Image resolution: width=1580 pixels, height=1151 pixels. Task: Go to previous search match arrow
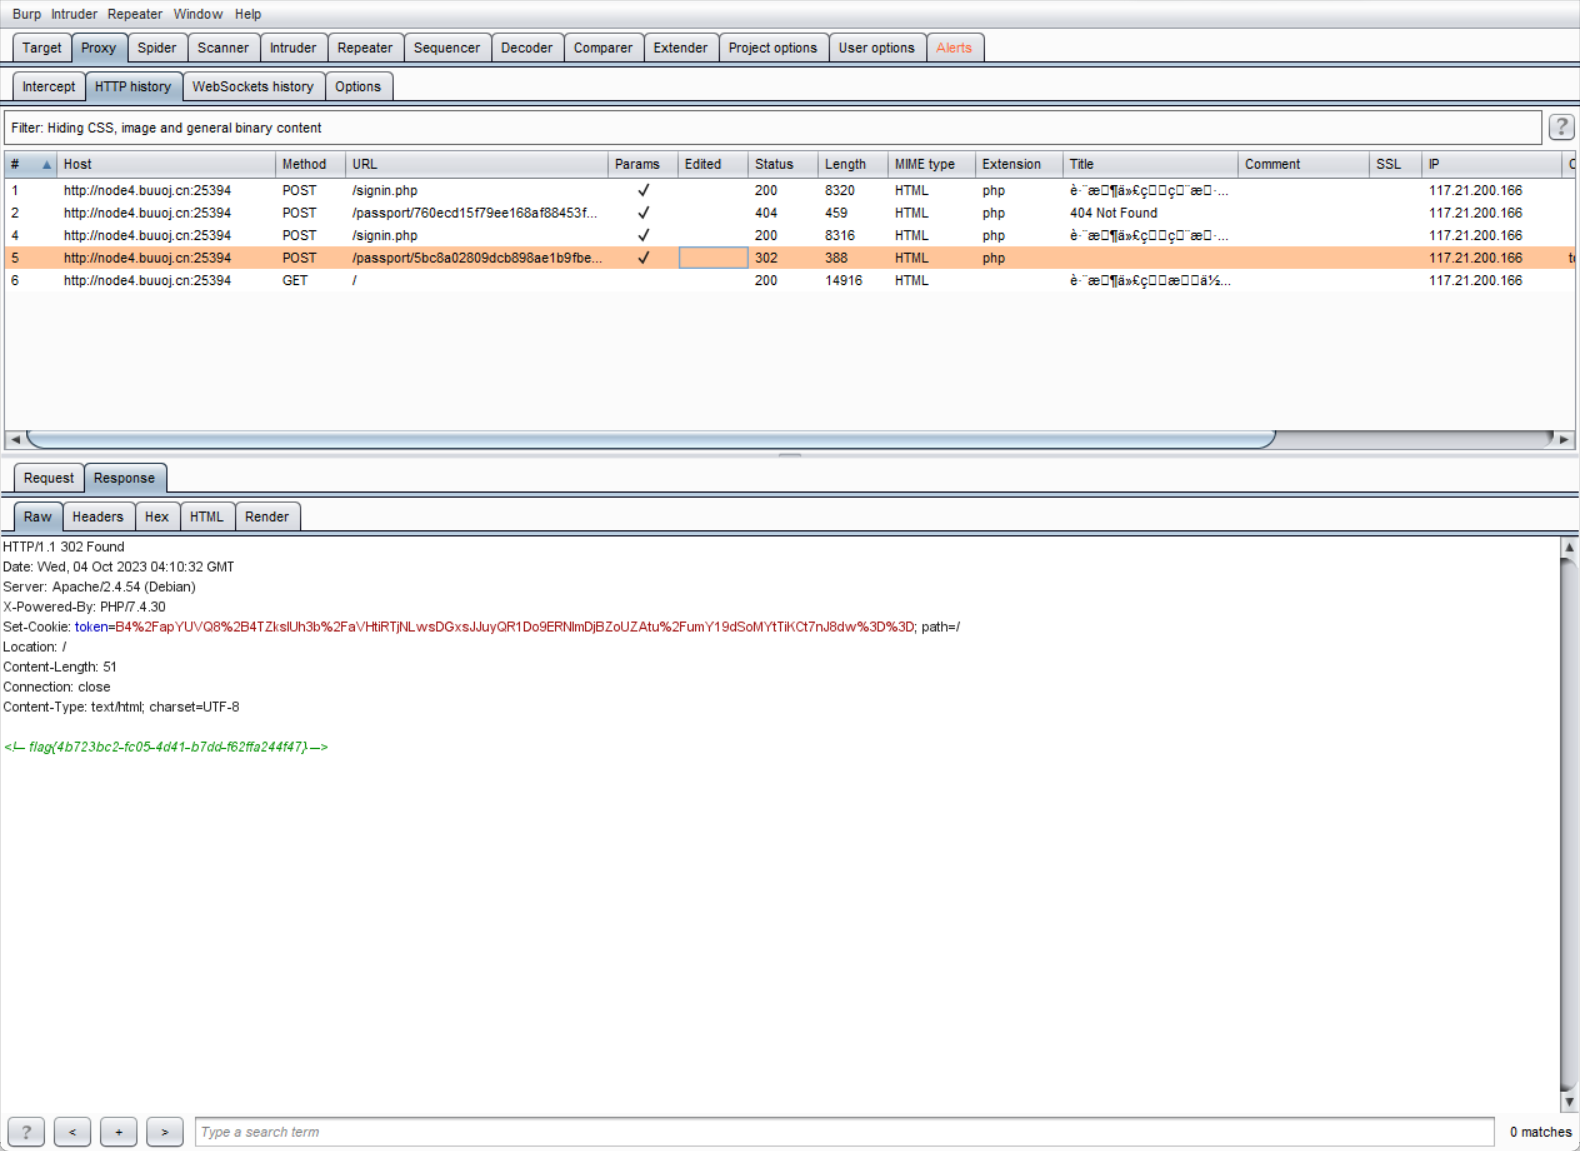(72, 1132)
